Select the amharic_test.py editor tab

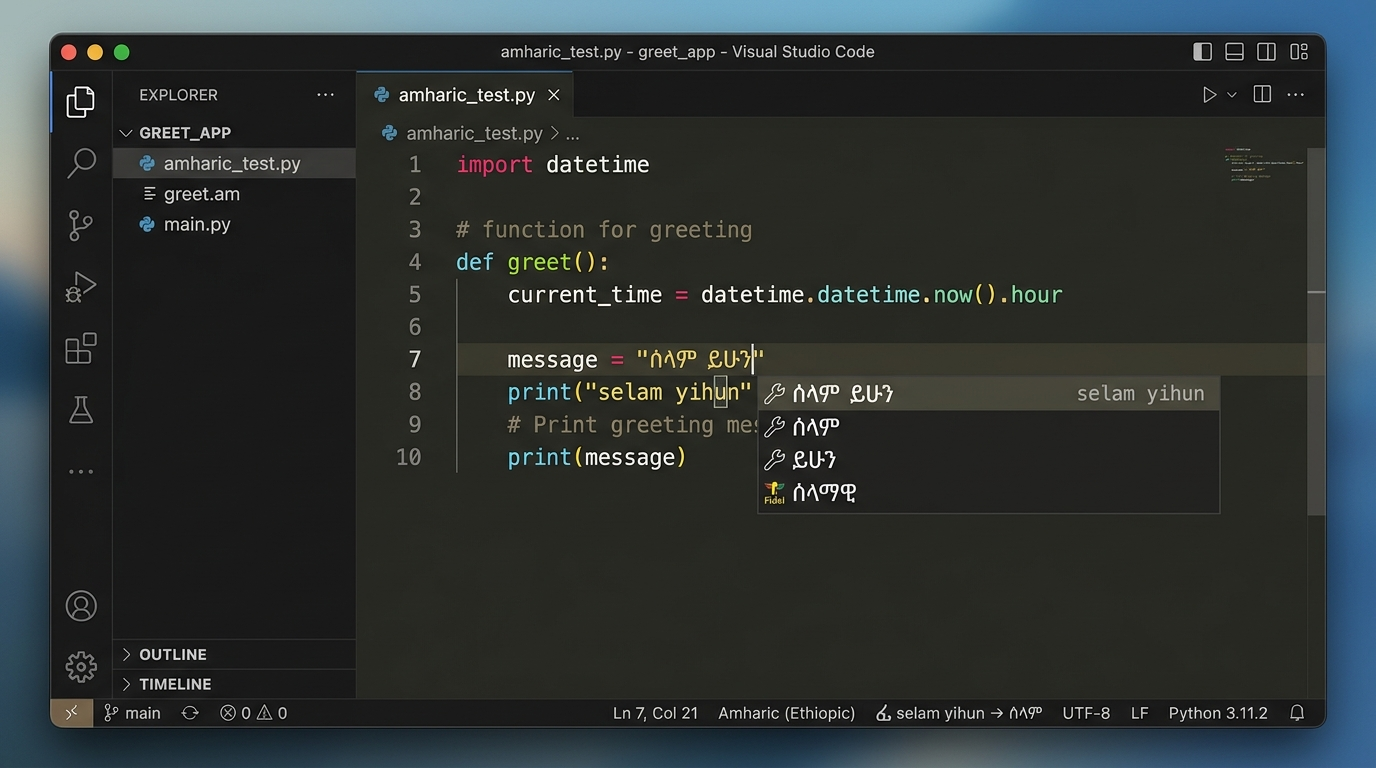pos(465,95)
